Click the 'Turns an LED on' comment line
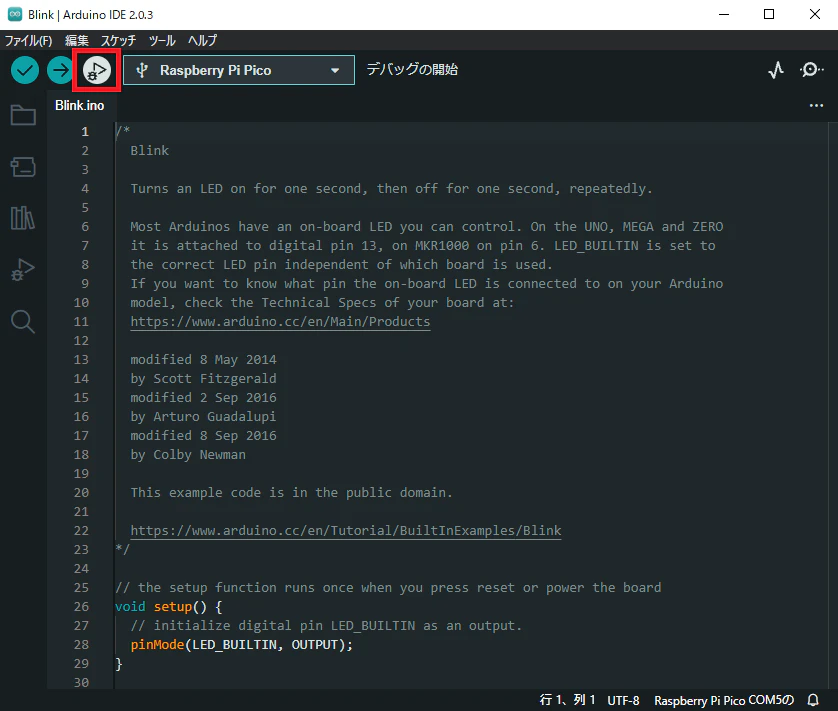The width and height of the screenshot is (838, 711). tap(391, 188)
